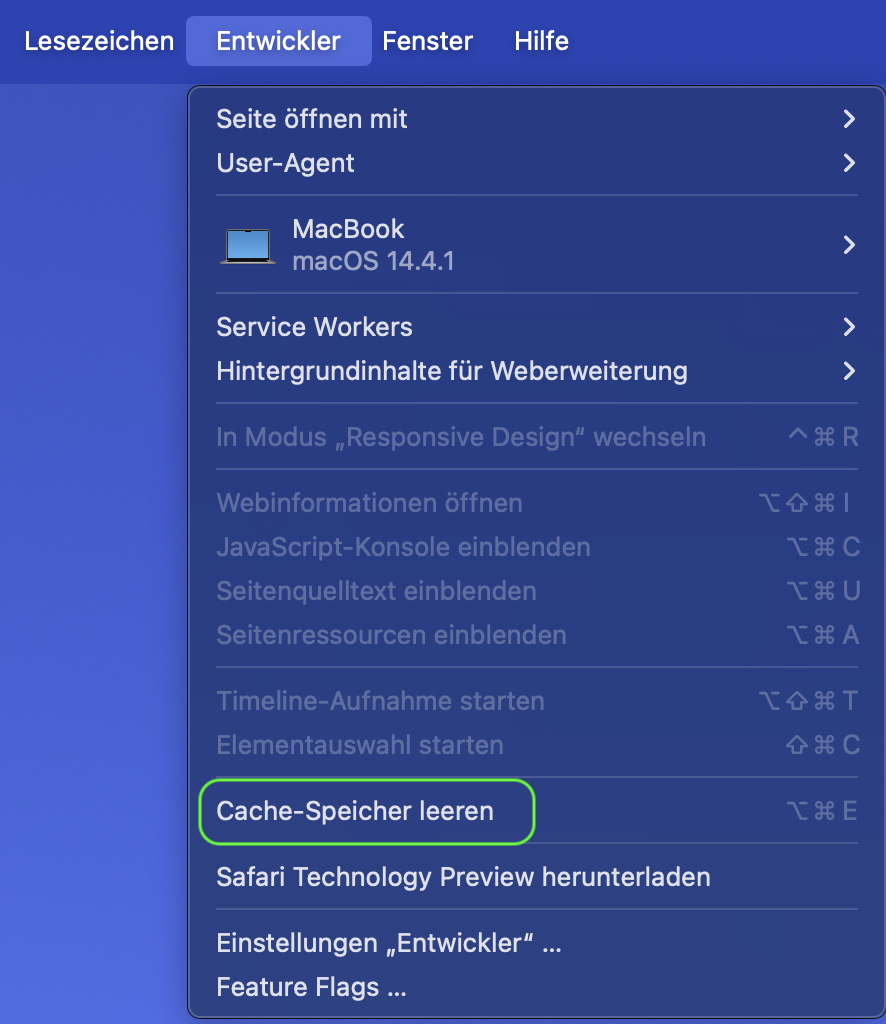Open the Lesezeichen menu
Screen dimensions: 886x1024
(x=99, y=41)
